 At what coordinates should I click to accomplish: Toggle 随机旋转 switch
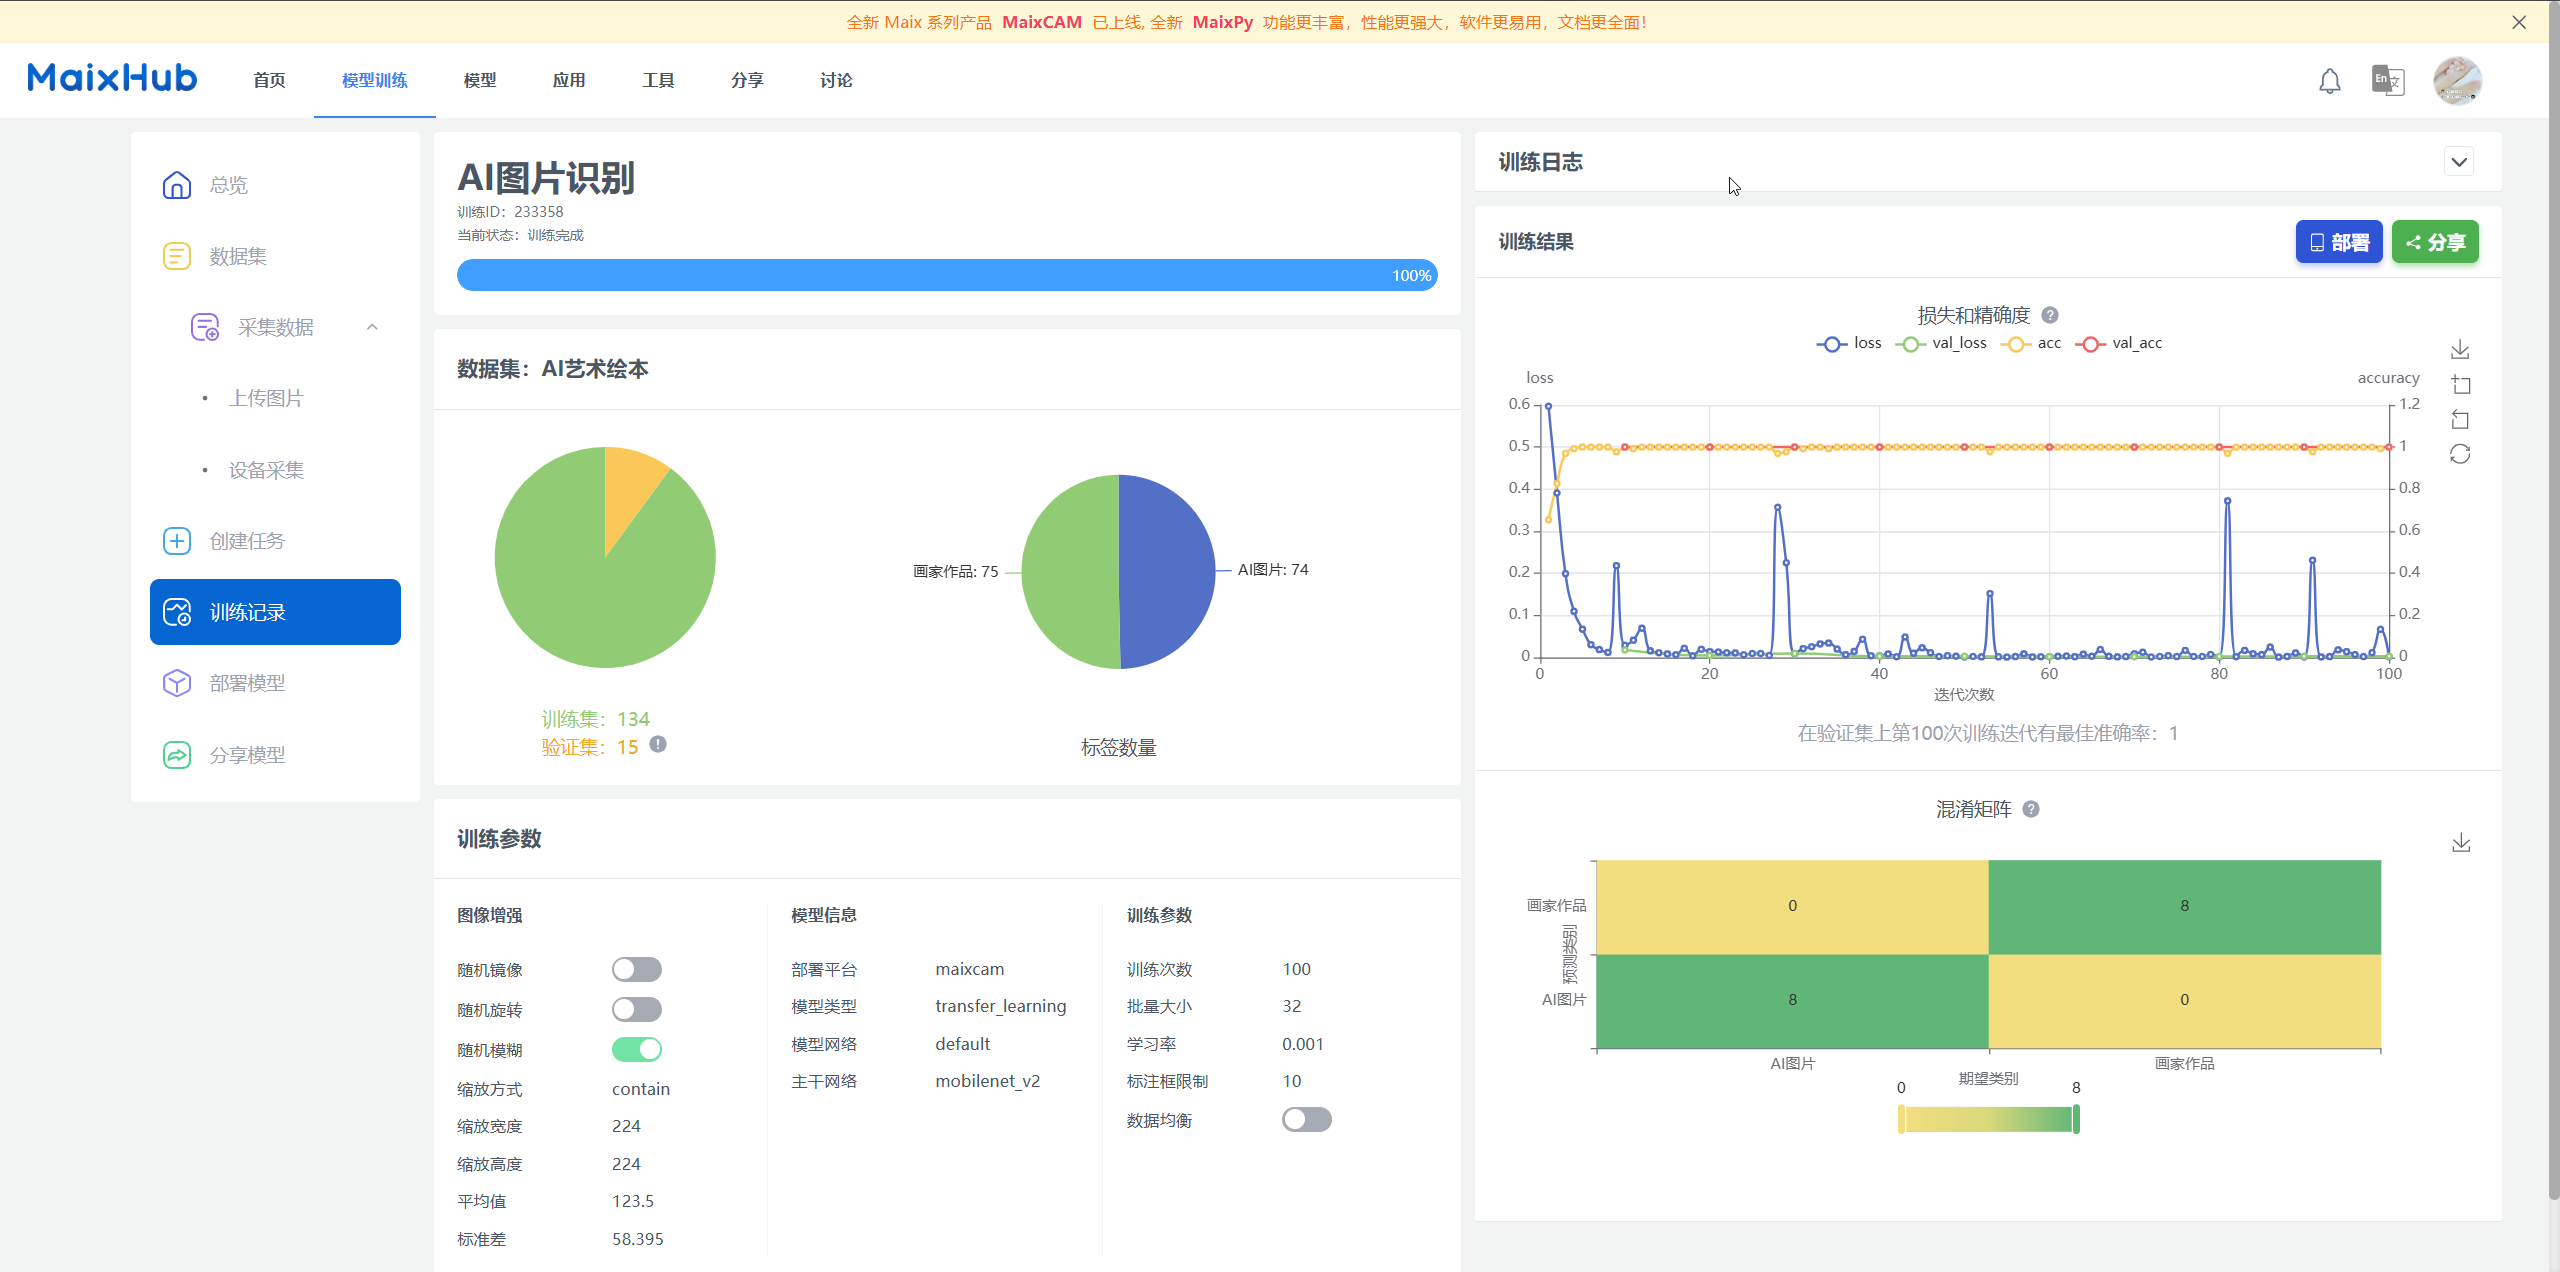pyautogui.click(x=637, y=1009)
